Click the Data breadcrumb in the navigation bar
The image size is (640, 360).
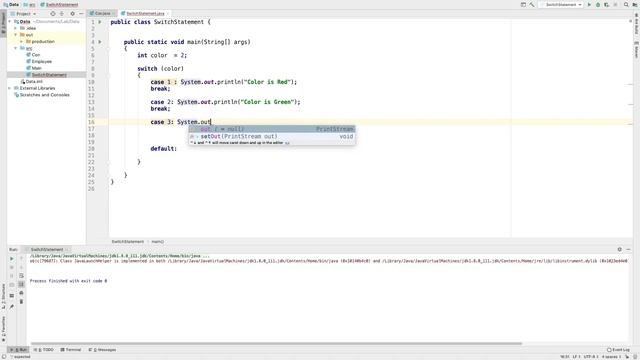coord(11,4)
